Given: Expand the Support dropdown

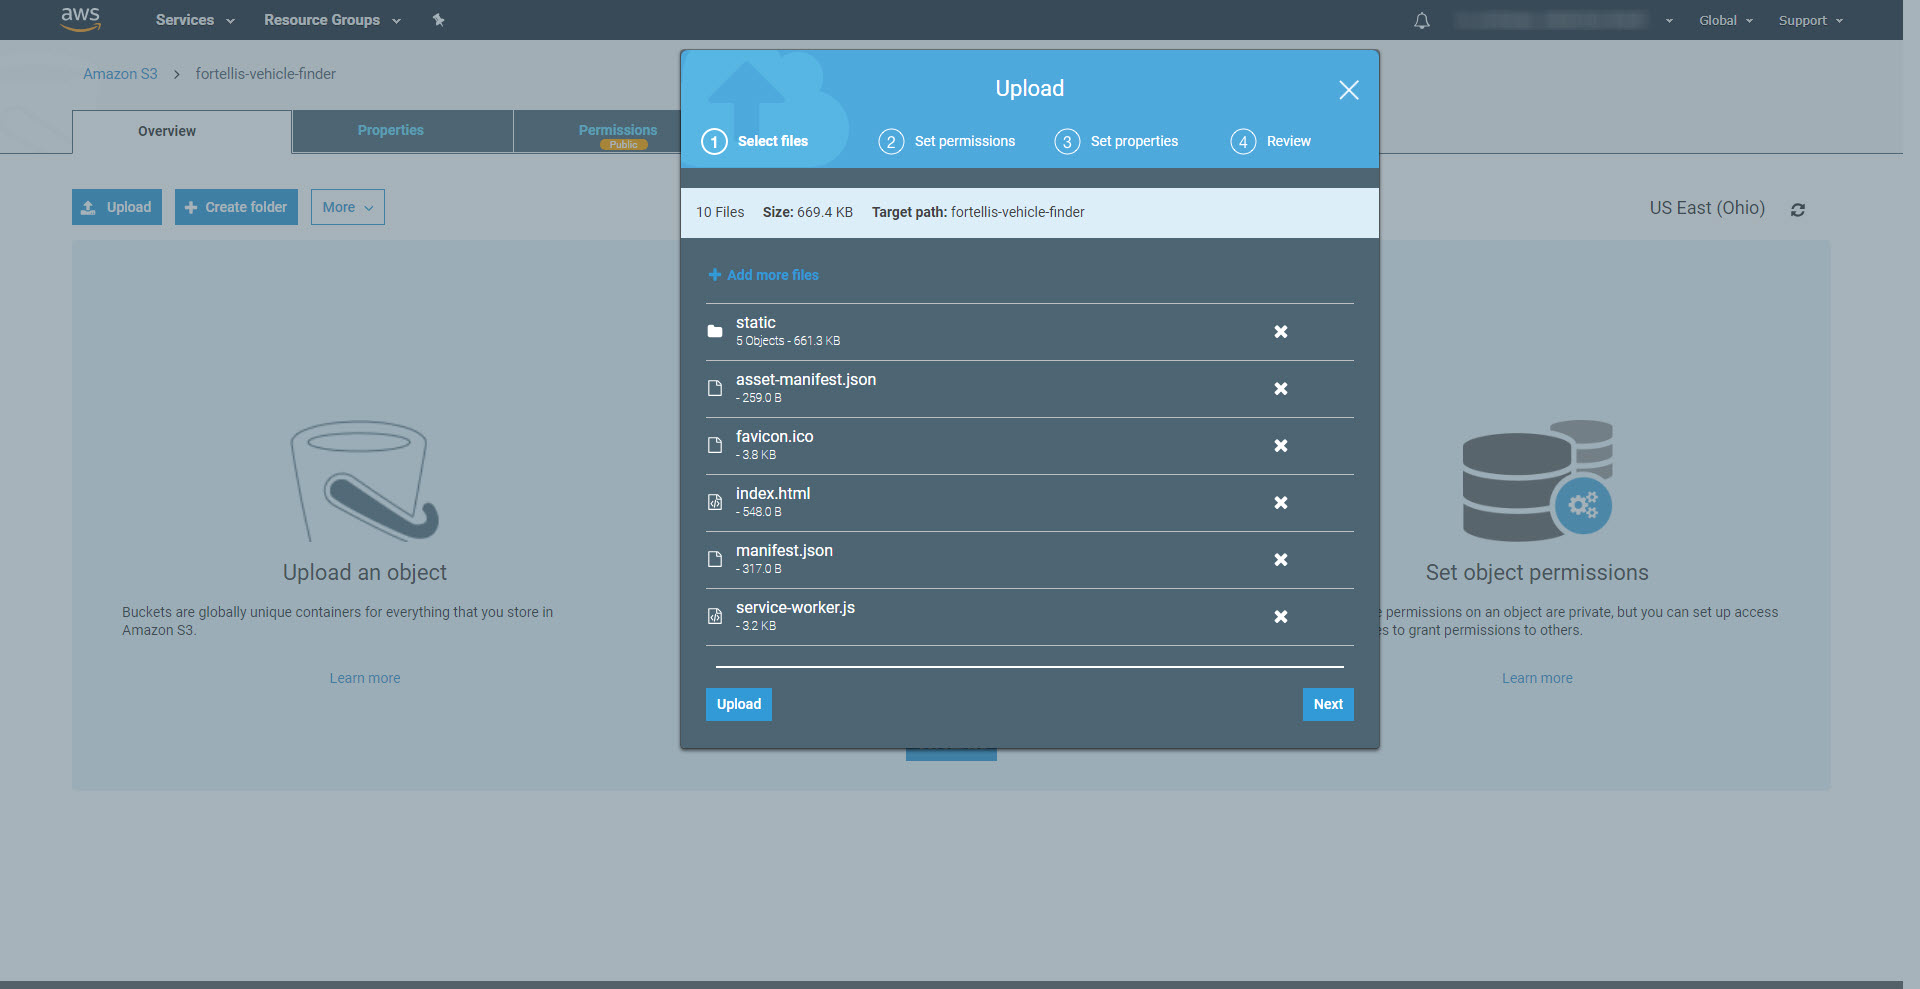Looking at the screenshot, I should click(1810, 21).
